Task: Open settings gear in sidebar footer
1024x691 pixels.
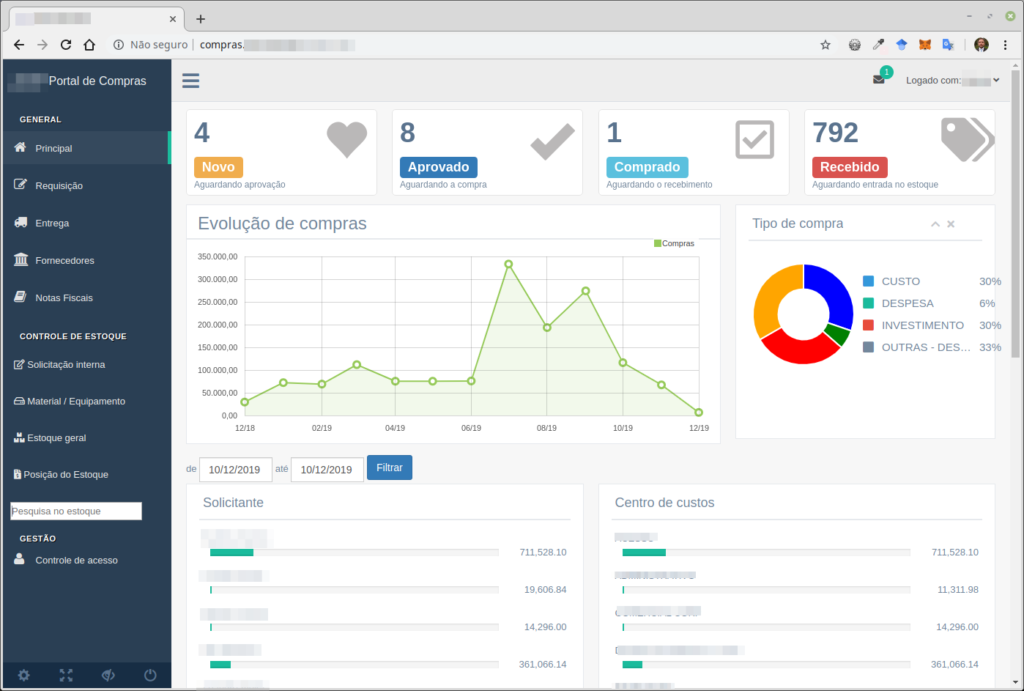Action: (x=24, y=675)
